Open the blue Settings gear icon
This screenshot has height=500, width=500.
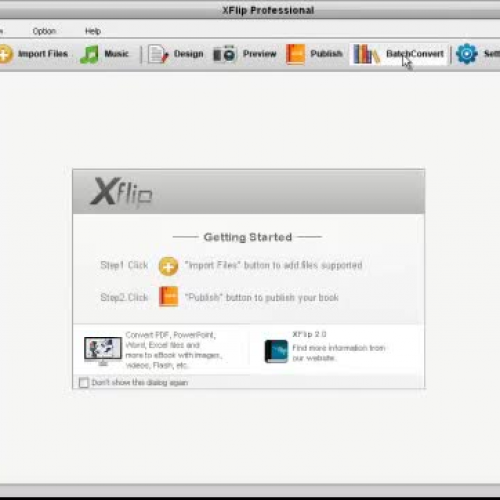(x=467, y=54)
